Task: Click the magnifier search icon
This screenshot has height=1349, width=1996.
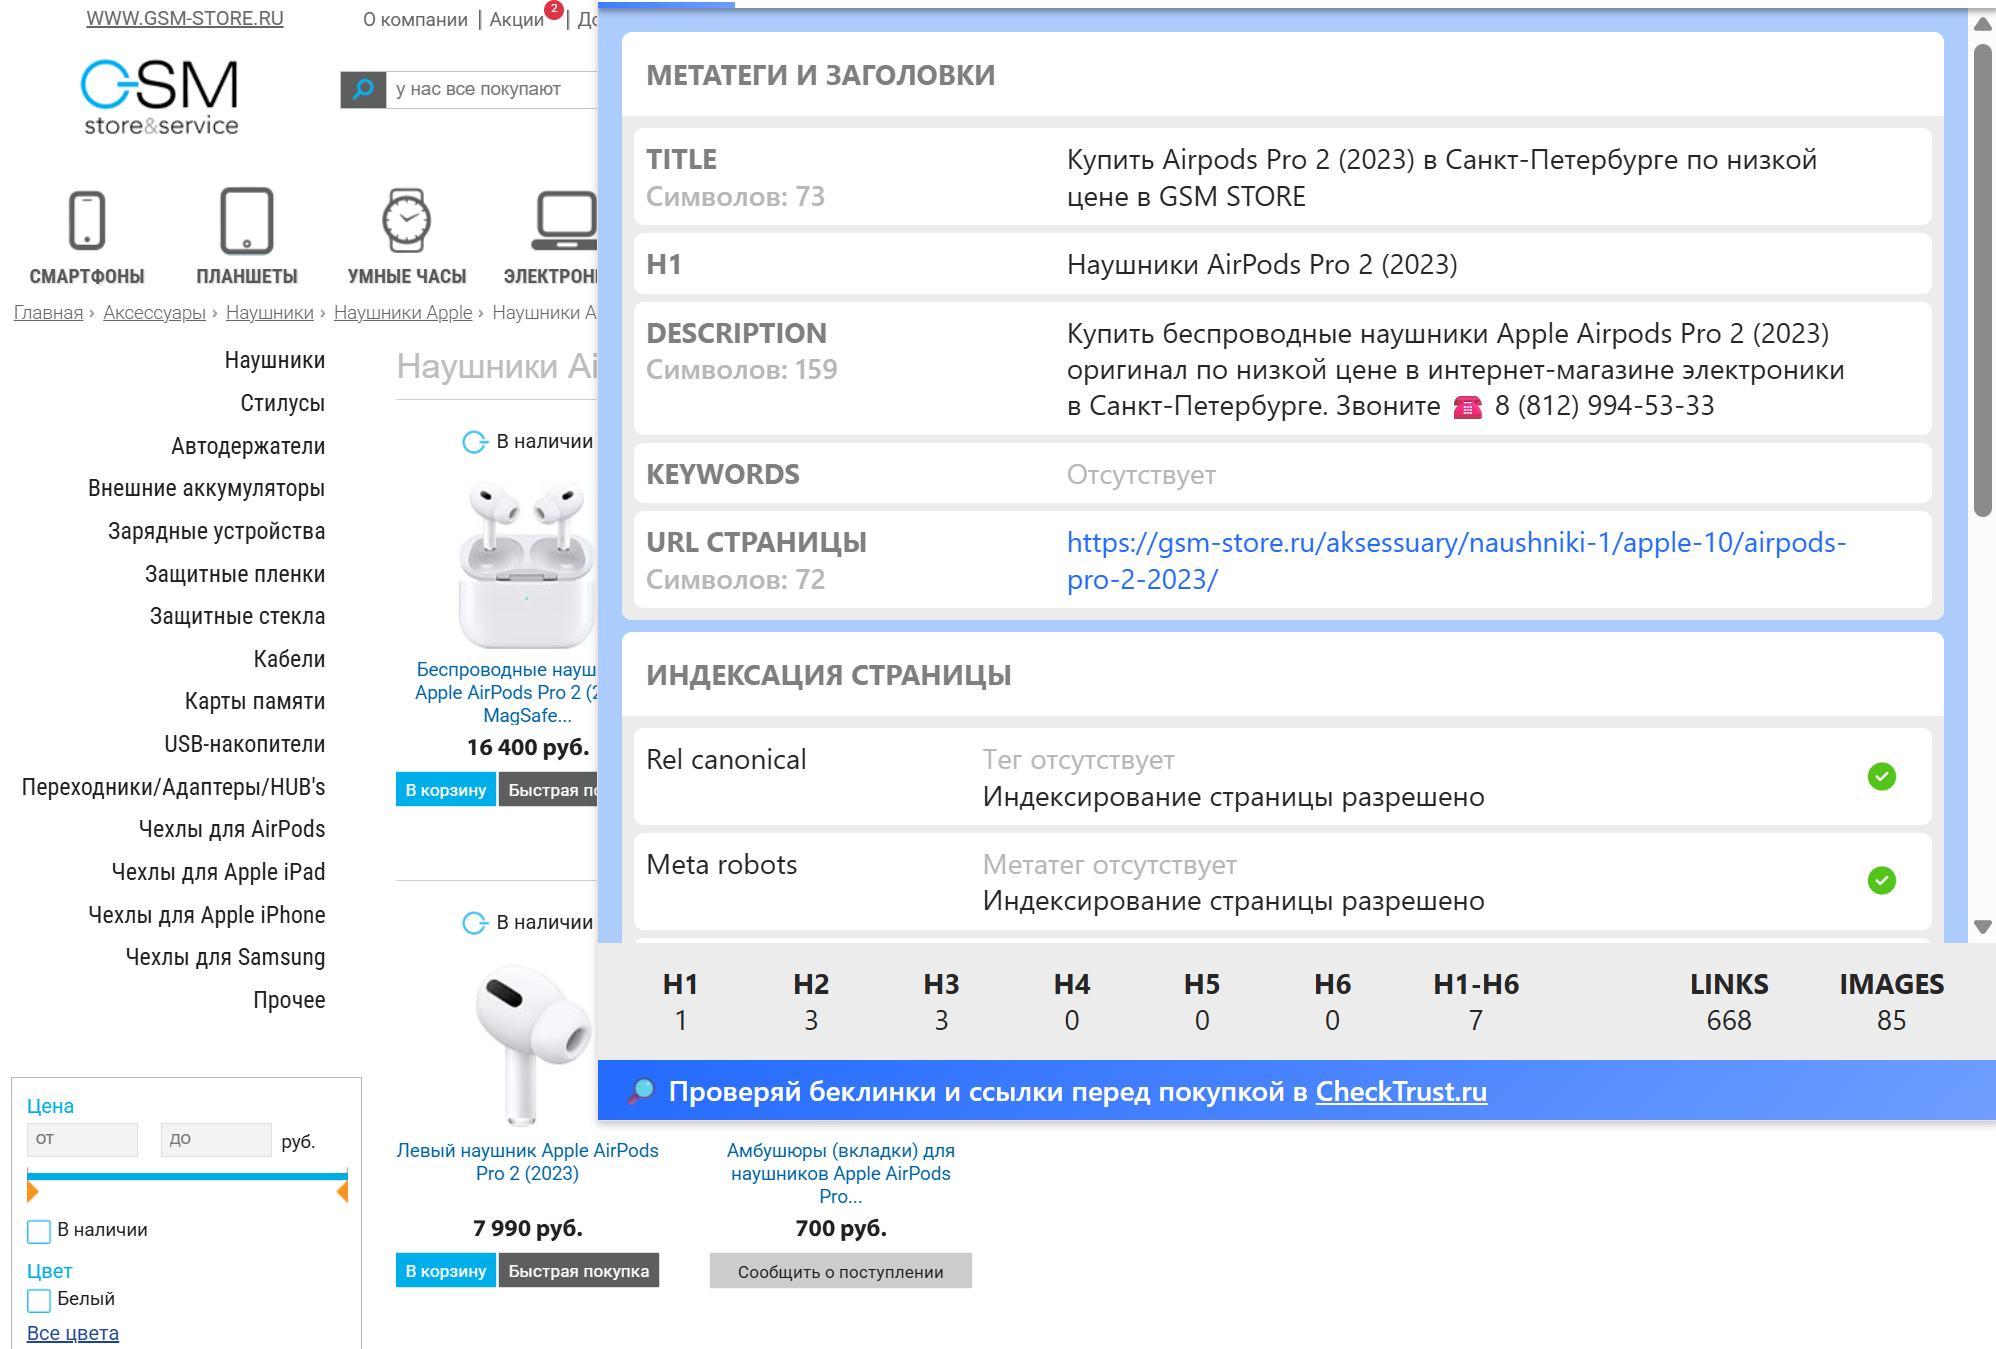Action: pos(363,89)
